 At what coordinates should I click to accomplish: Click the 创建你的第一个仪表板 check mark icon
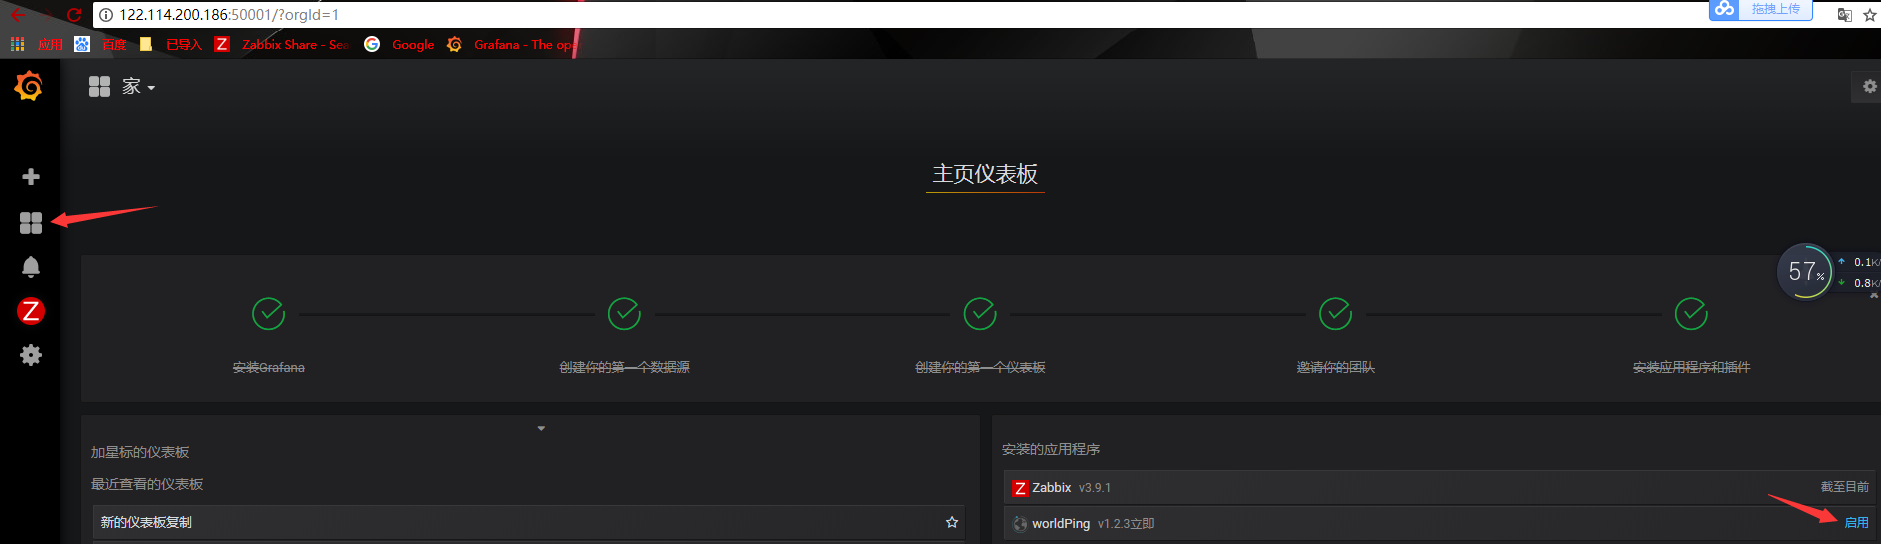click(980, 314)
